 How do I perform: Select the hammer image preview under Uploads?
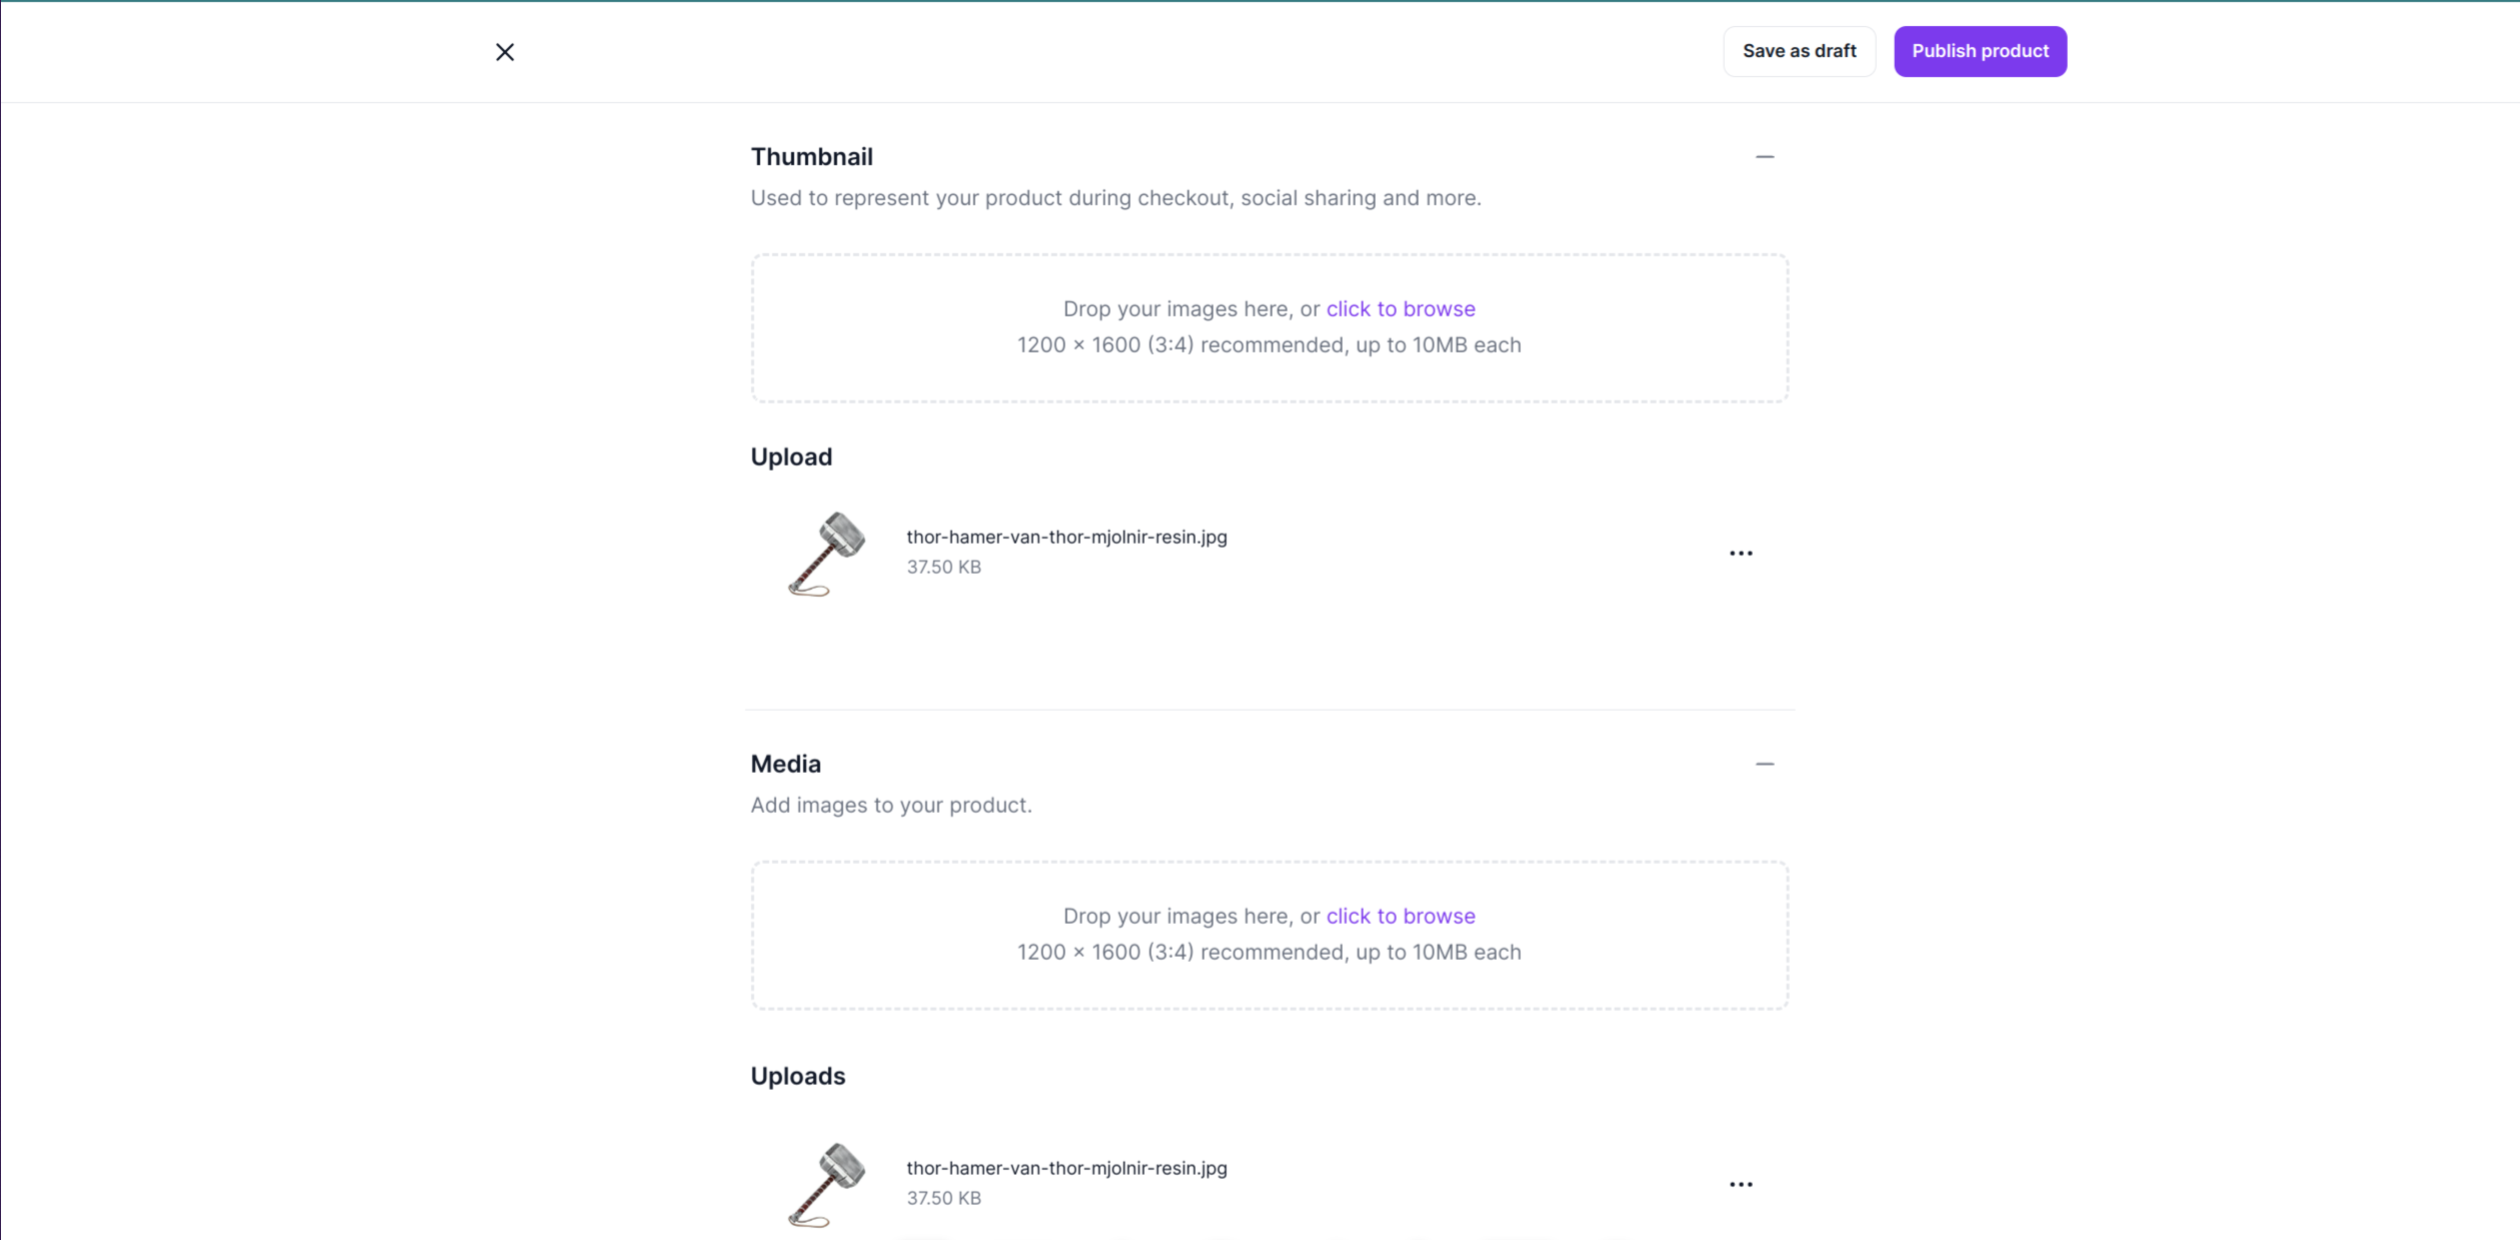tap(827, 1185)
